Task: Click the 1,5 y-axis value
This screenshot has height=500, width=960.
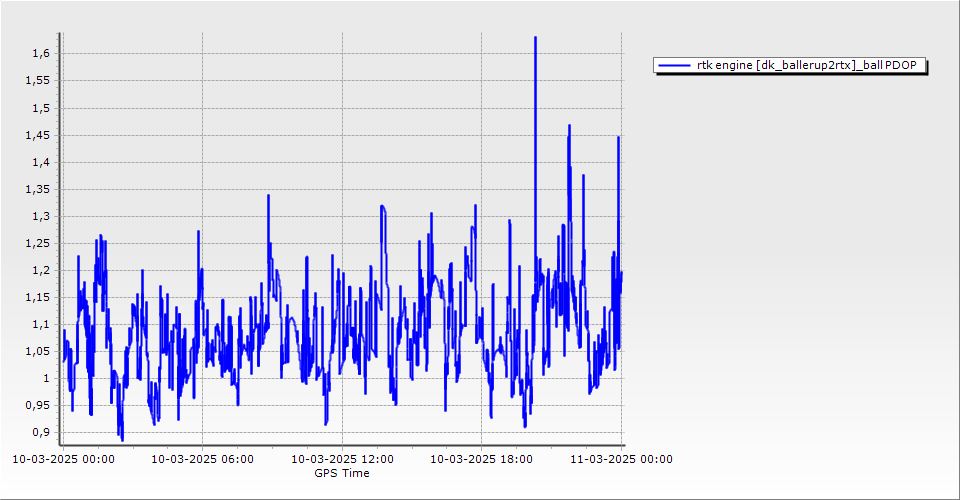Action: click(41, 108)
